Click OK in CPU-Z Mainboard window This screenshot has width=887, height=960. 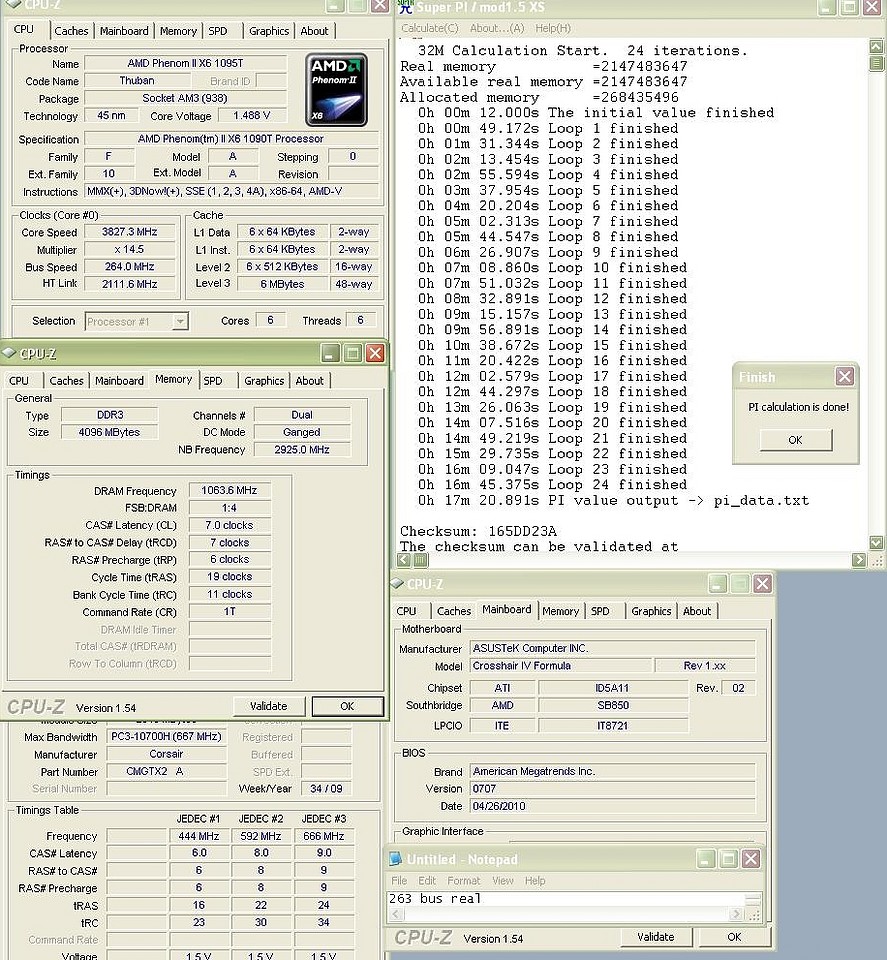(x=734, y=937)
